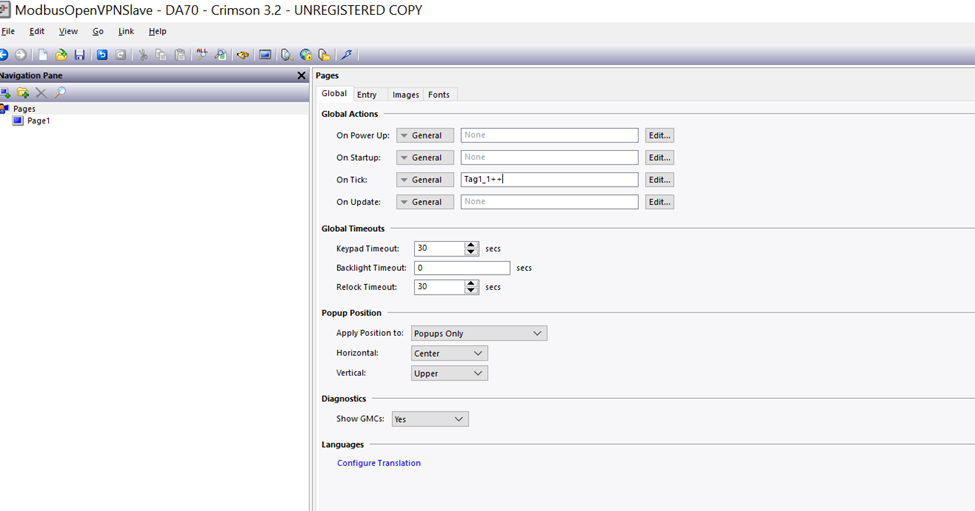Click the Copy icon in toolbar
The height and width of the screenshot is (511, 975).
click(x=161, y=55)
